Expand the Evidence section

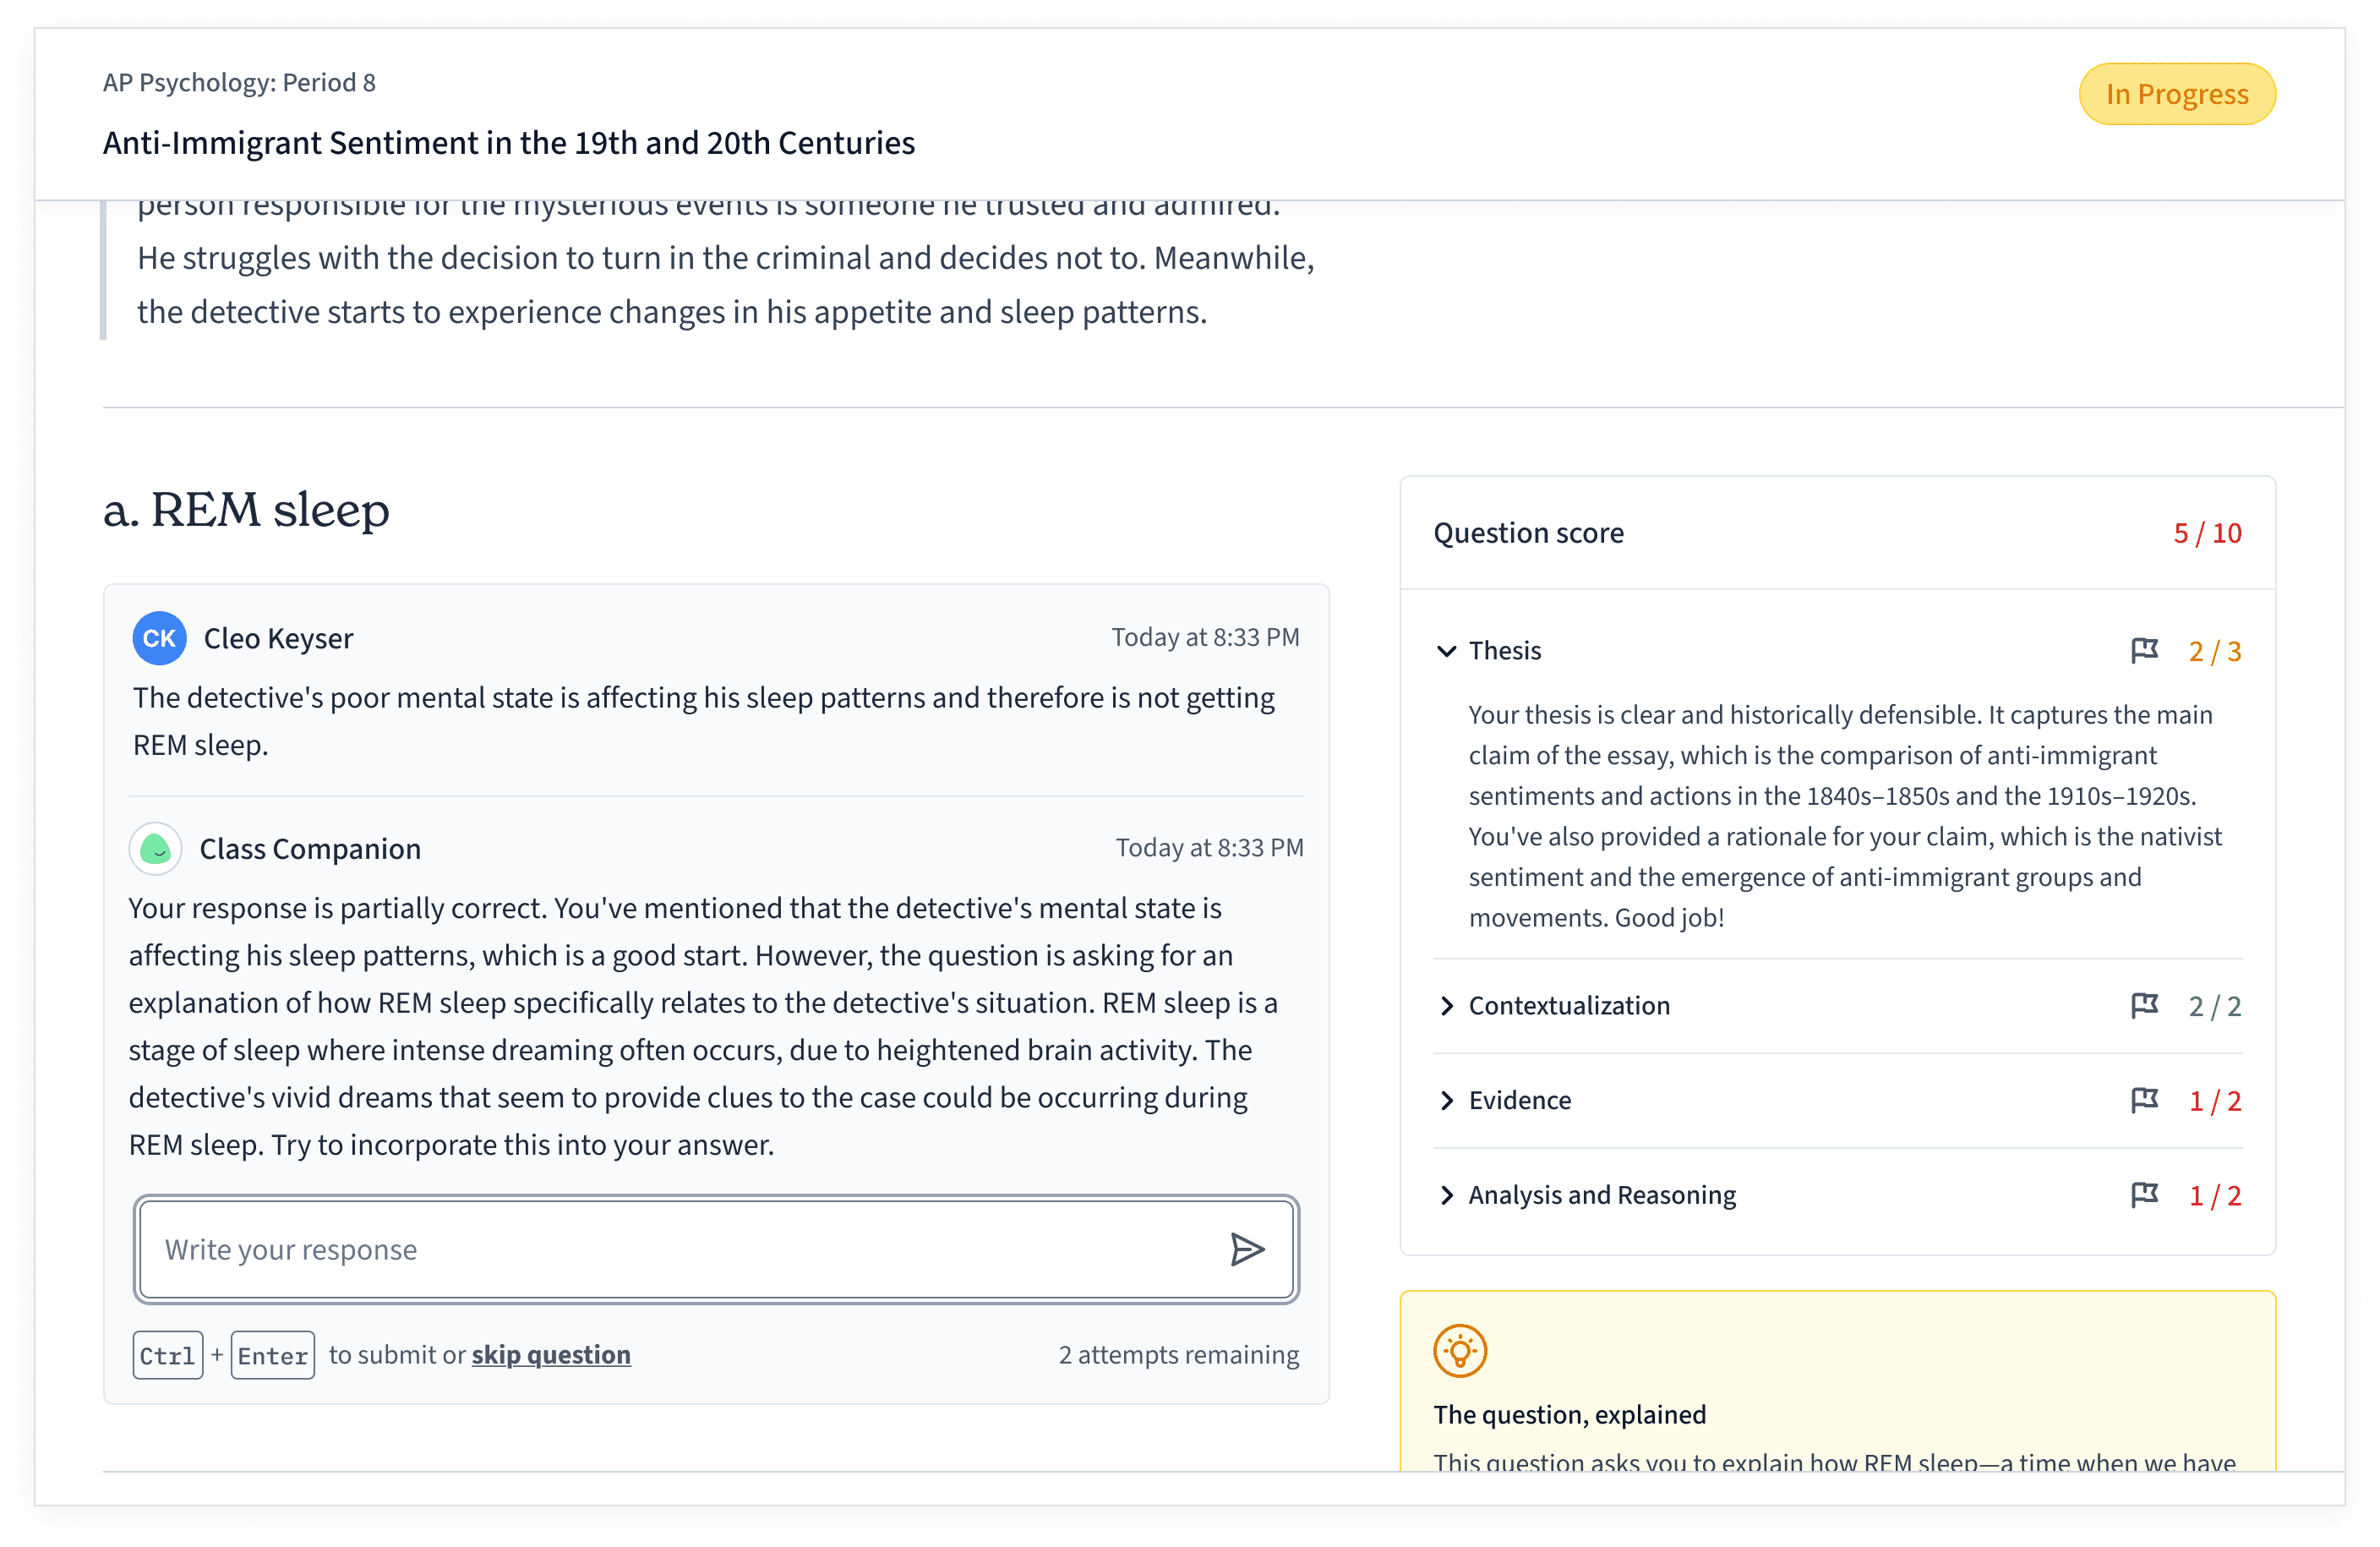point(1446,1100)
